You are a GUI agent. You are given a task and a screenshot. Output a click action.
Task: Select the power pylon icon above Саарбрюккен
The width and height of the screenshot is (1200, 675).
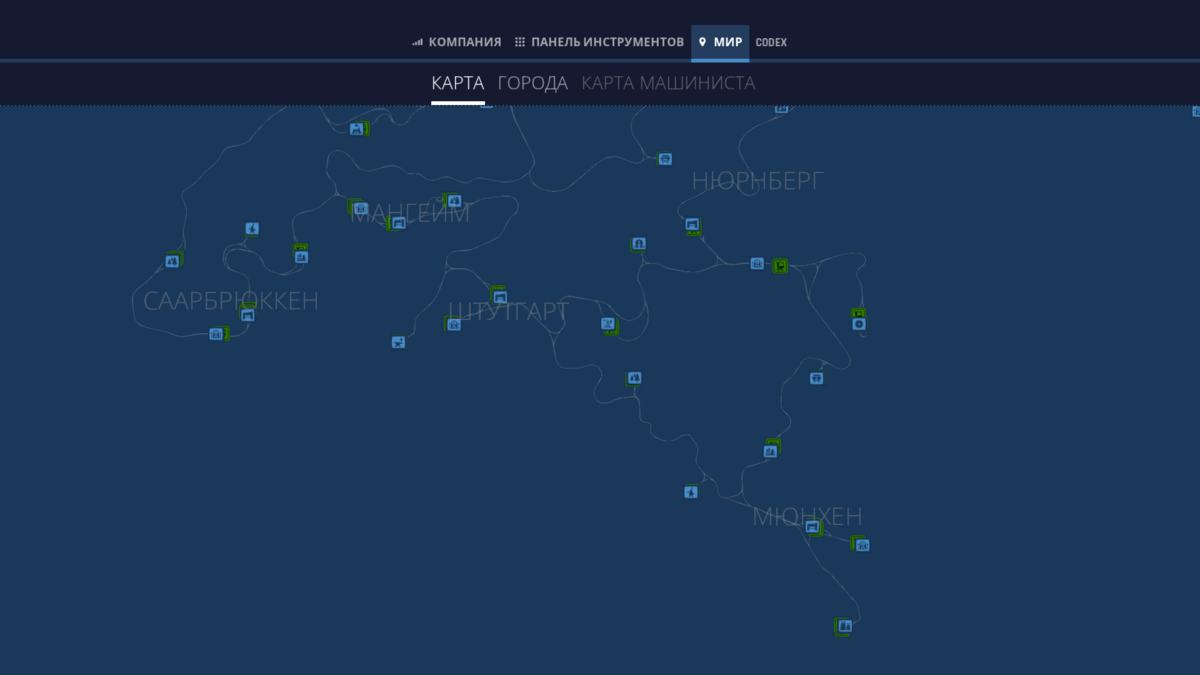[x=252, y=229]
